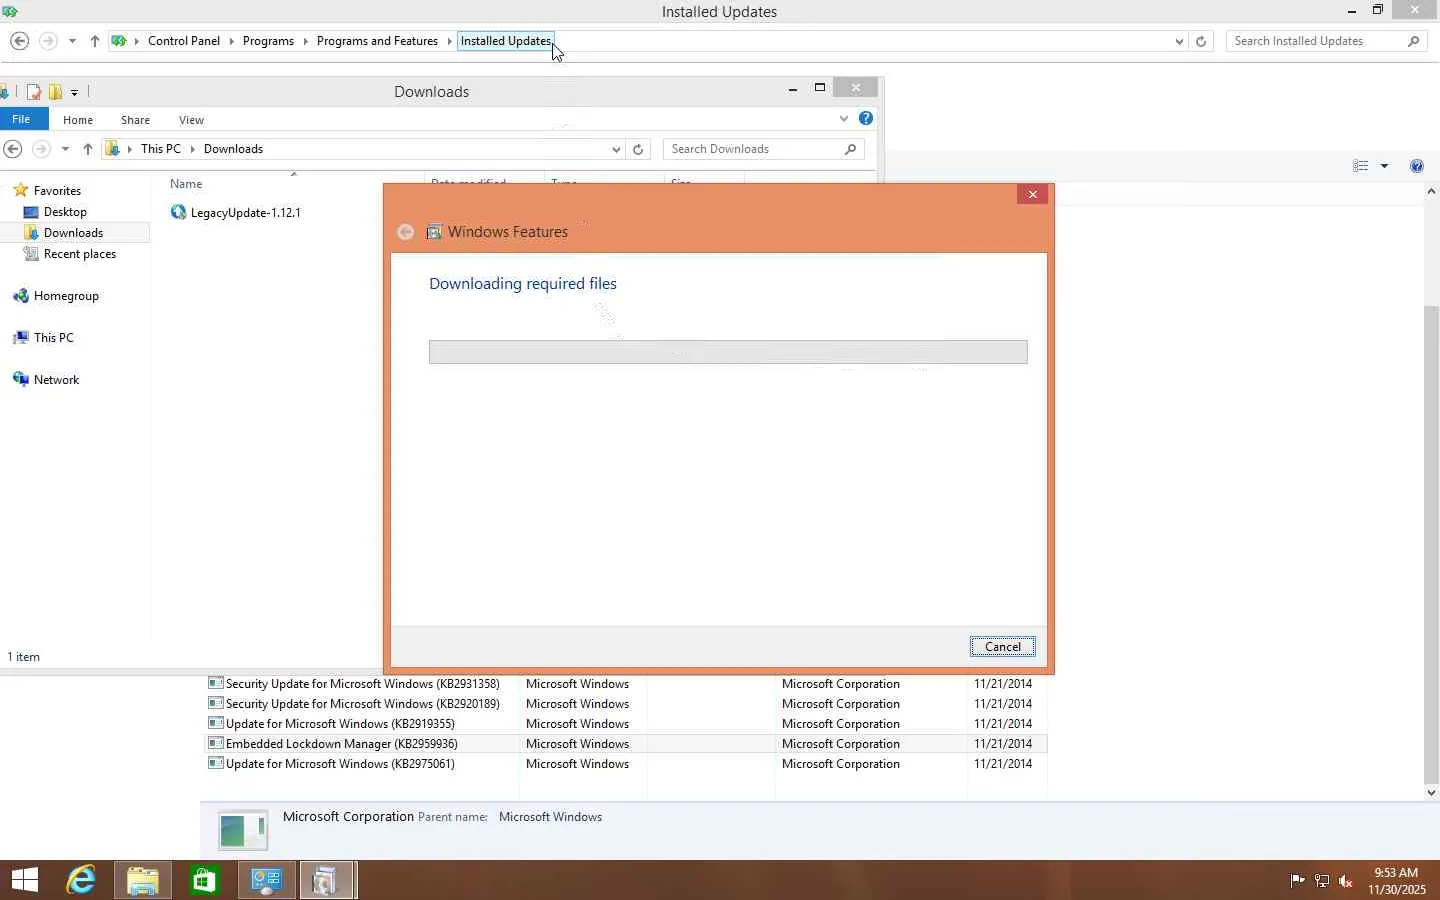Screen dimensions: 1440x900
Task: Click the Installed Updates scrollbar down arrow
Action: pos(1431,792)
